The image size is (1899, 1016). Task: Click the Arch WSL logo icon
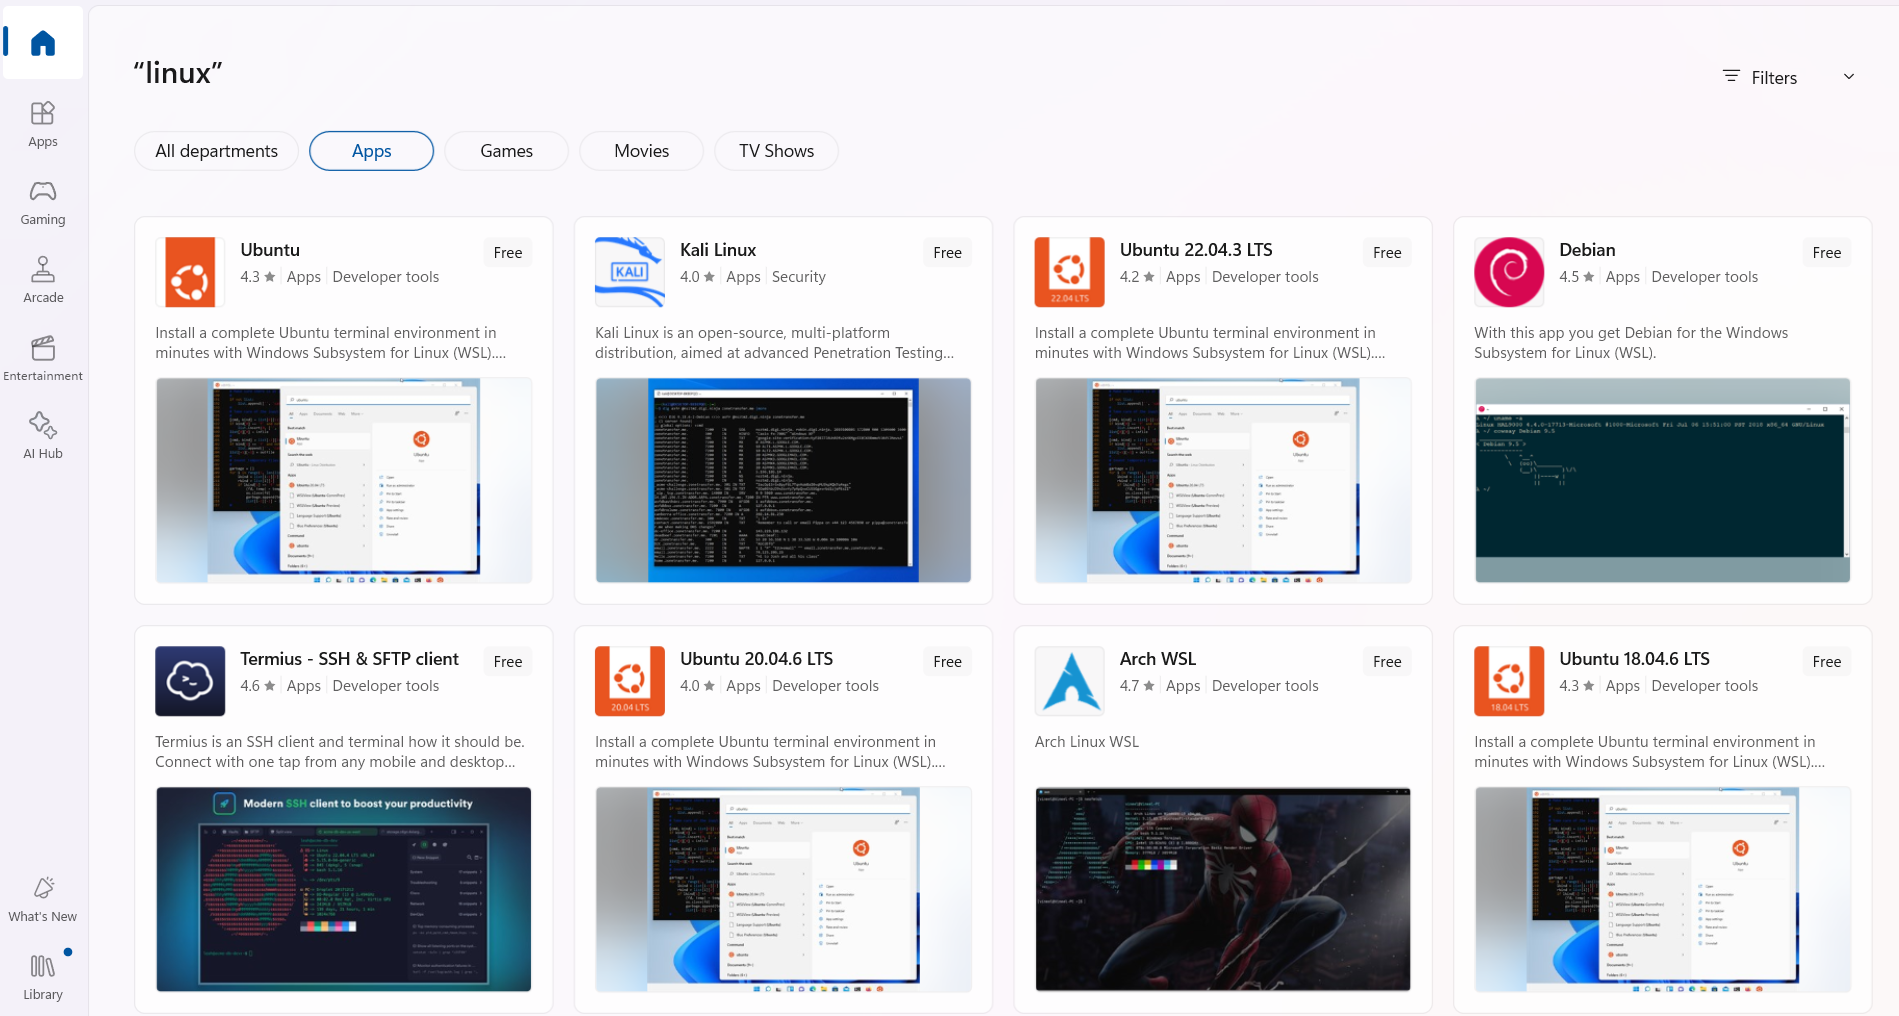click(x=1069, y=681)
